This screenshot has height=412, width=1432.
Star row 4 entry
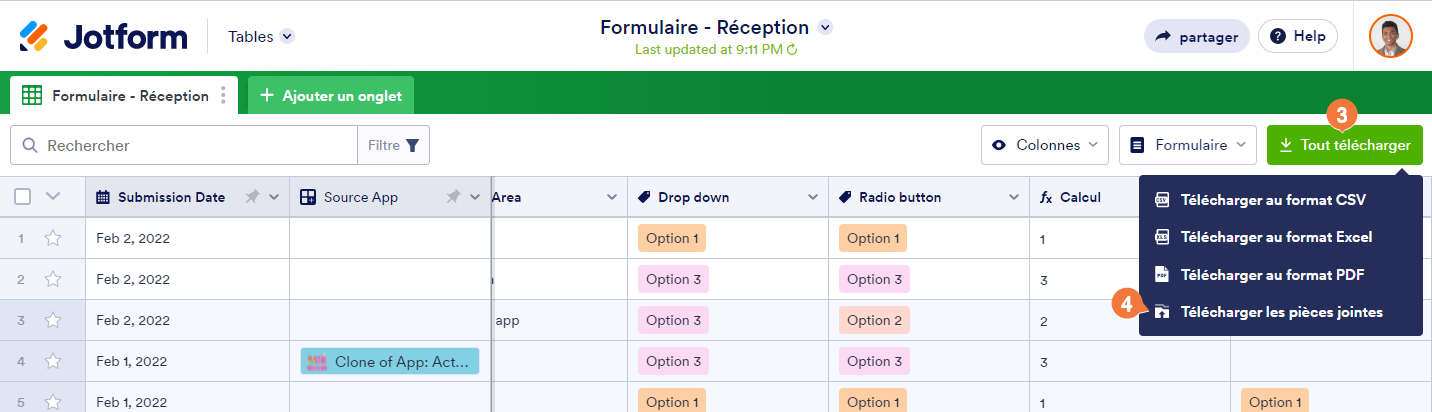[53, 361]
